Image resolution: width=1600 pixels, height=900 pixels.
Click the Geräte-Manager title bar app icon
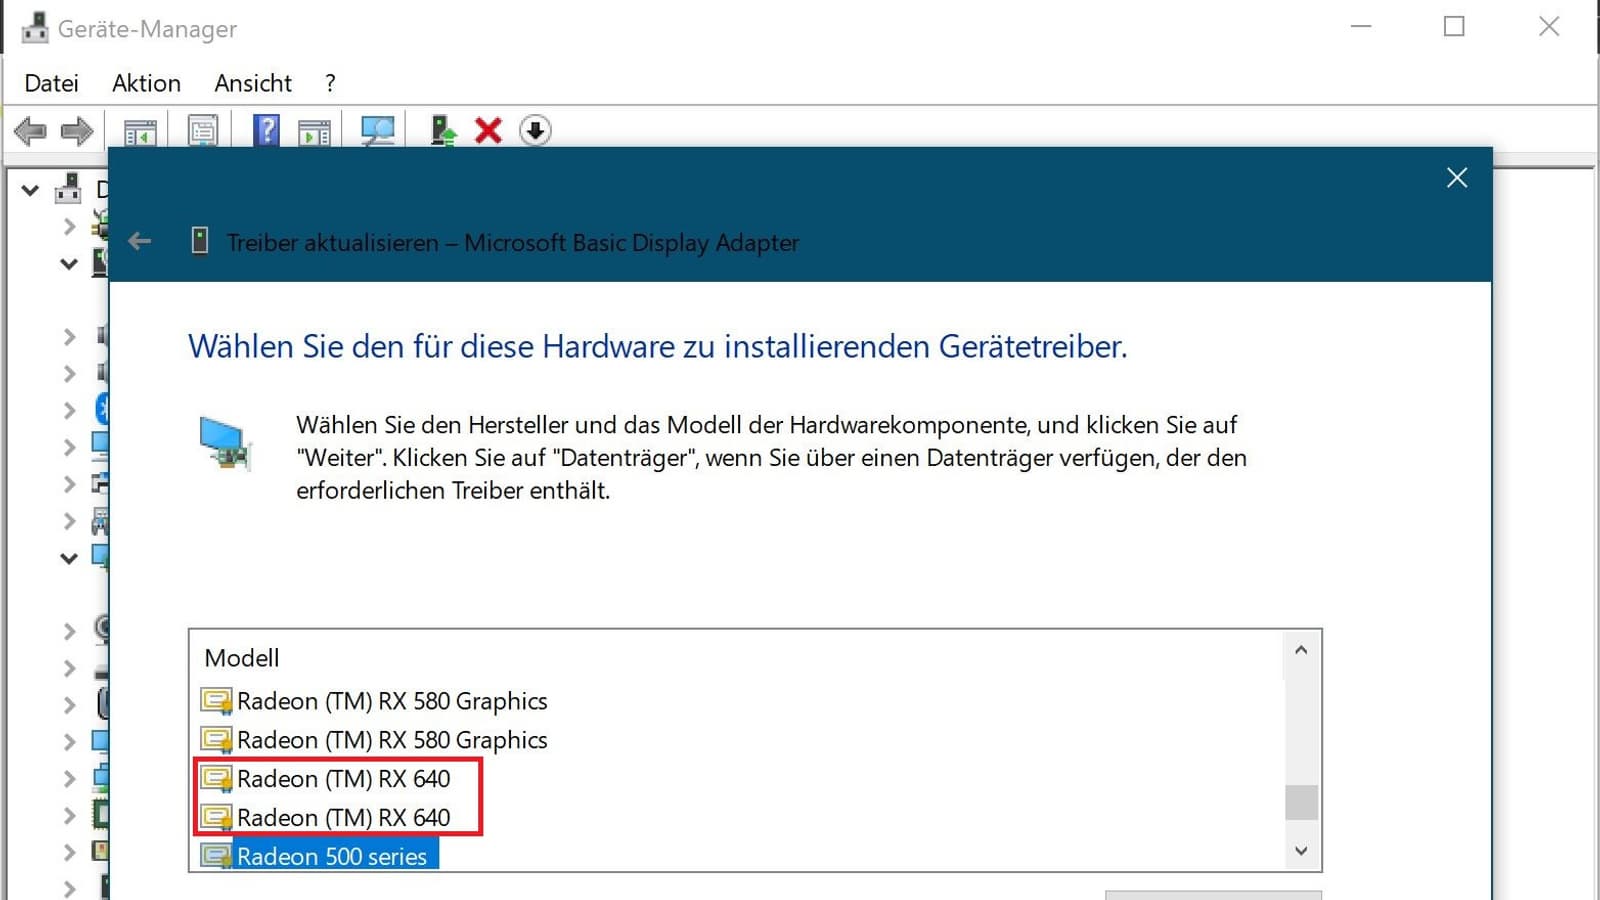(35, 28)
